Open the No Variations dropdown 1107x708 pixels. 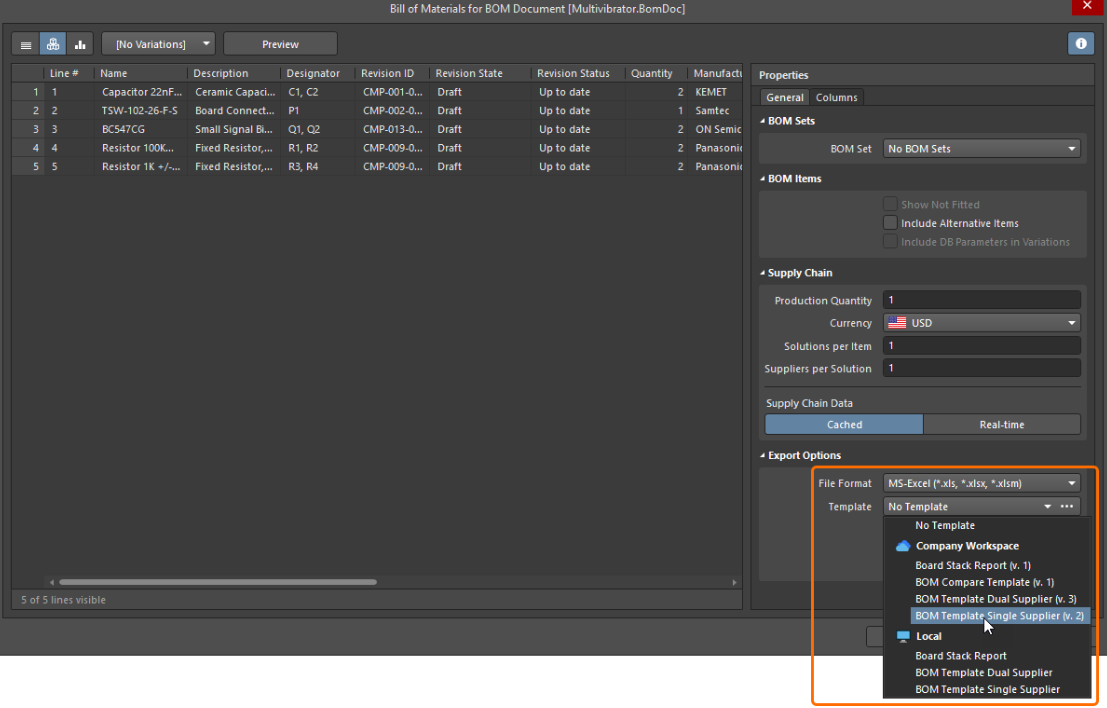coord(158,44)
